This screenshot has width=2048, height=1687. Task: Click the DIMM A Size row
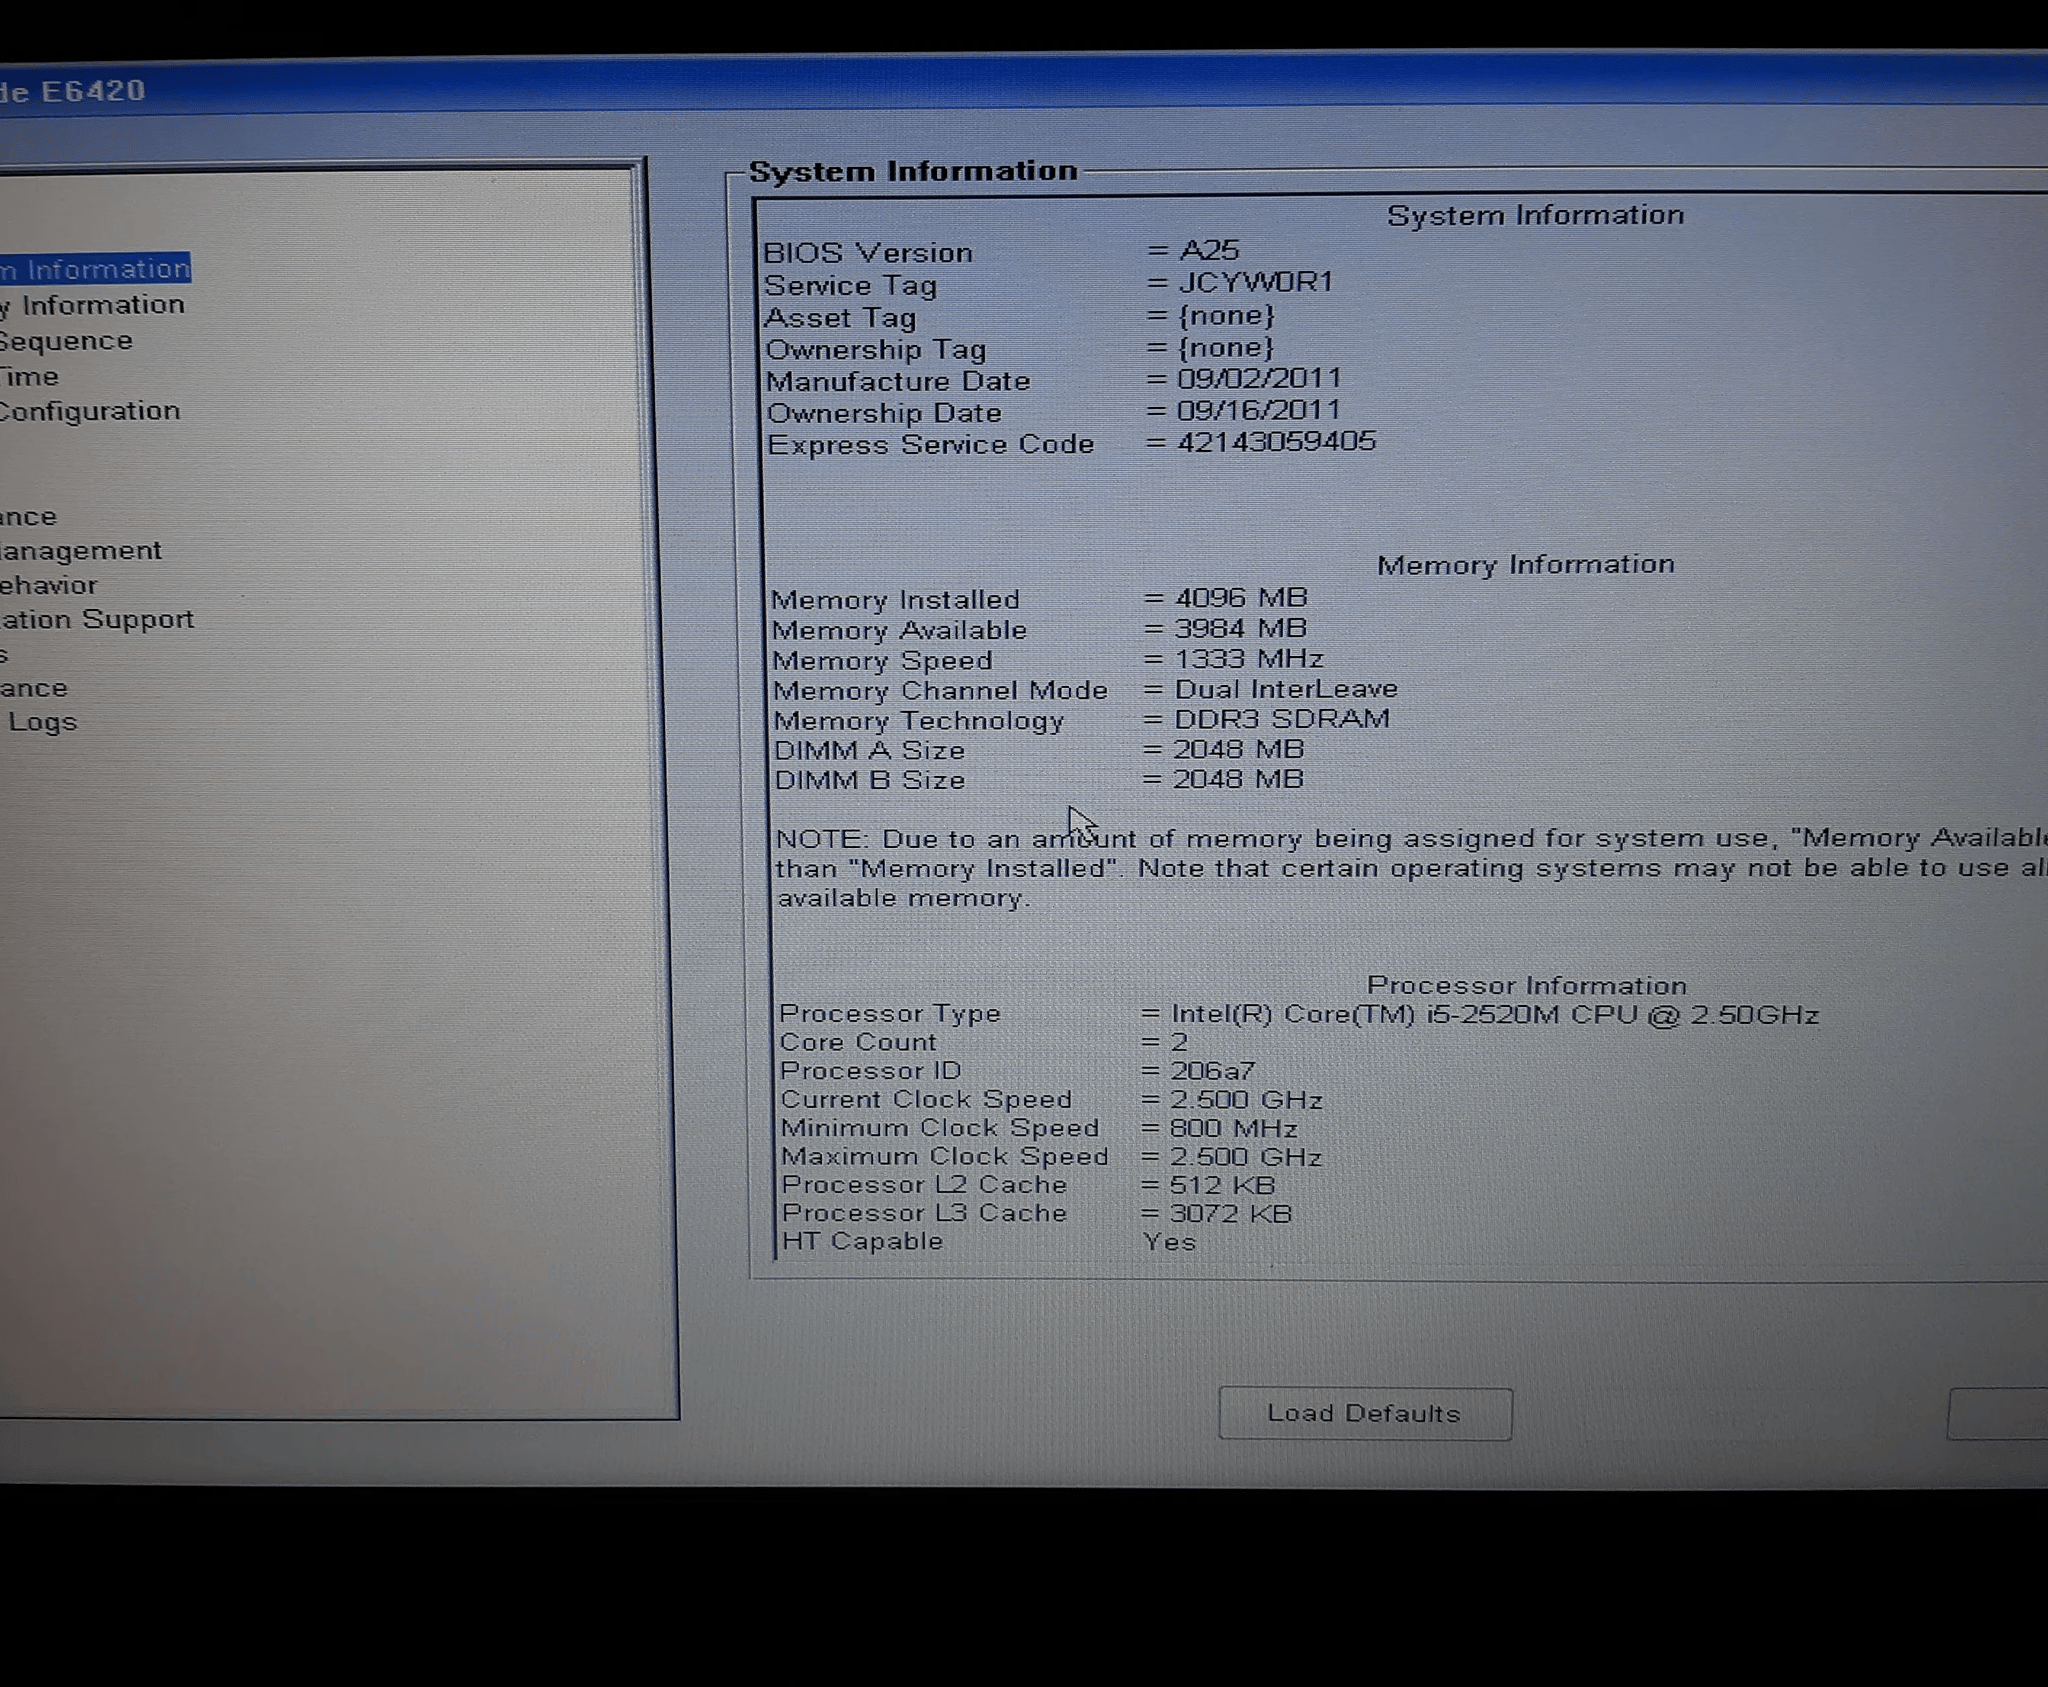pos(1039,750)
